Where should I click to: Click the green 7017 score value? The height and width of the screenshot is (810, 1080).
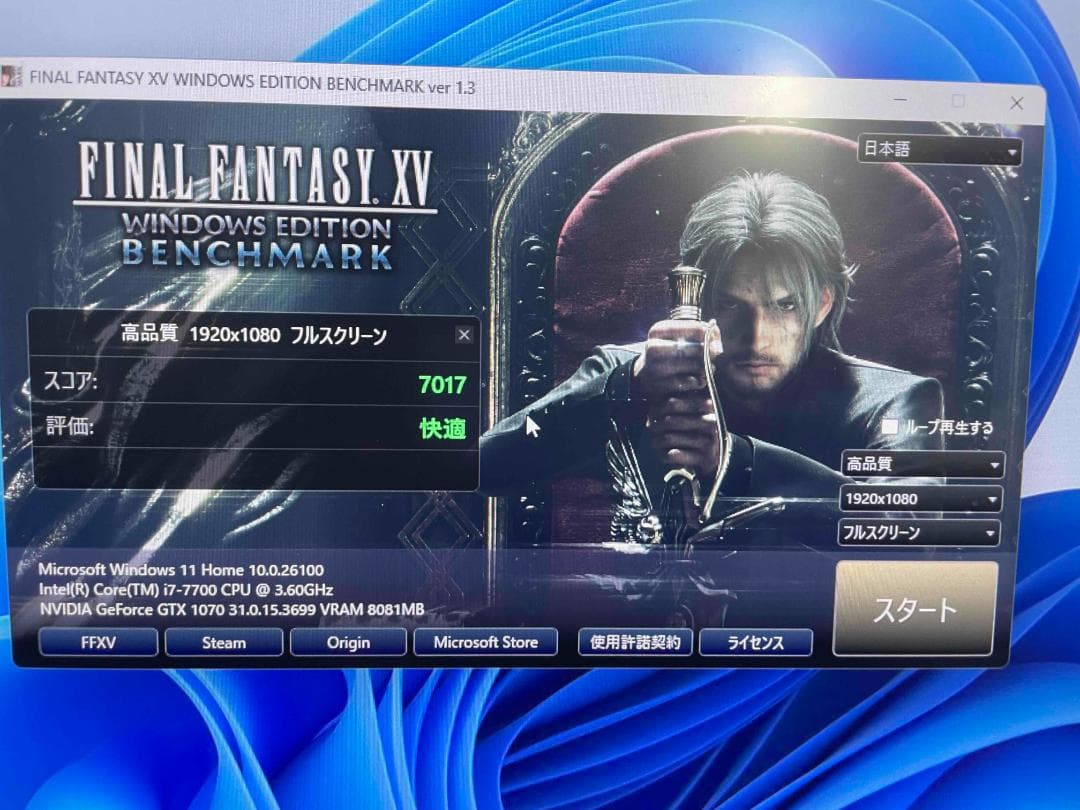(x=442, y=384)
